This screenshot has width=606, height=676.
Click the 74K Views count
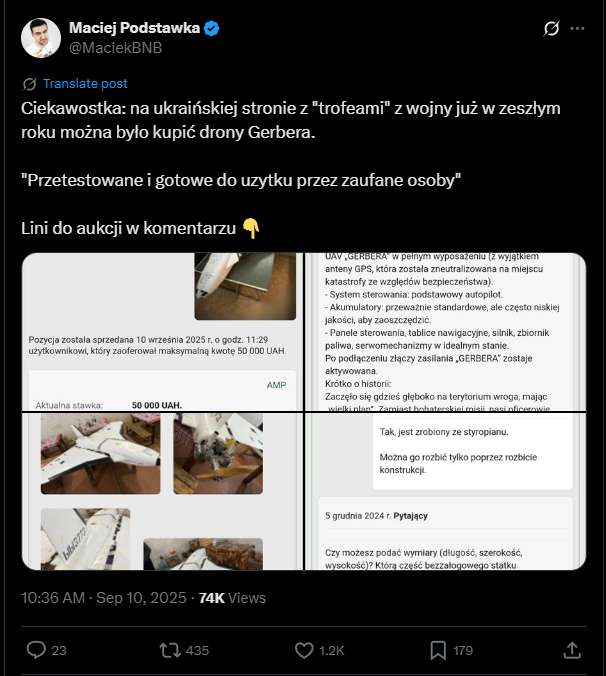[233, 598]
